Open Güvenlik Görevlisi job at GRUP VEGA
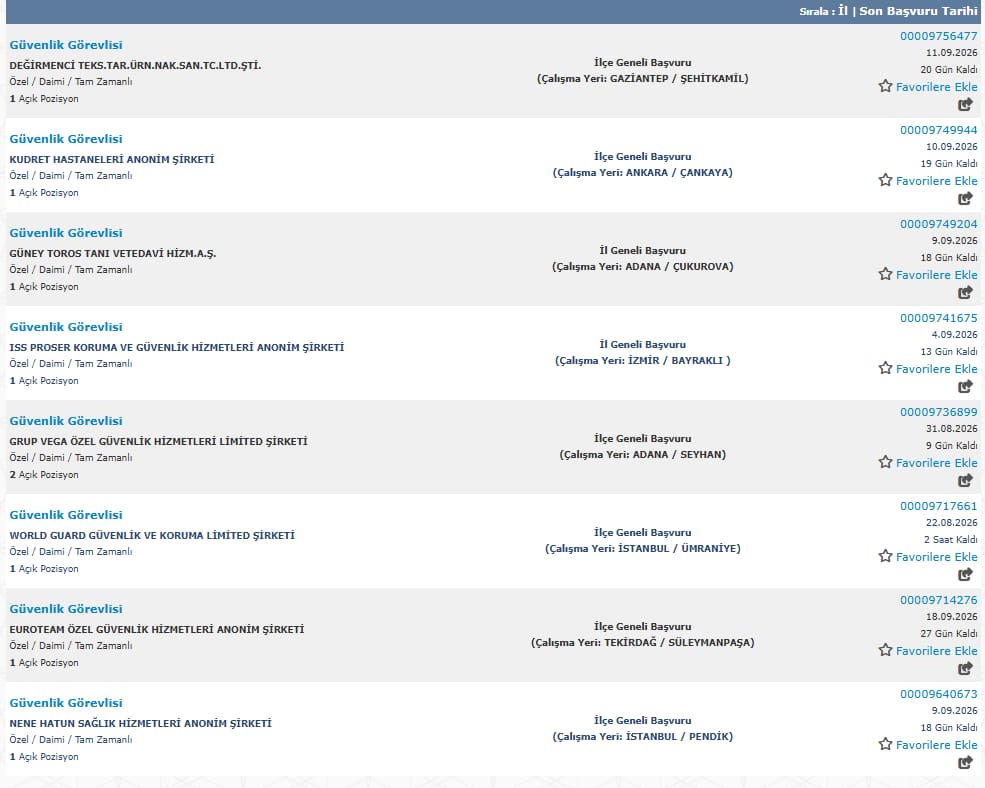985x788 pixels. (x=66, y=421)
